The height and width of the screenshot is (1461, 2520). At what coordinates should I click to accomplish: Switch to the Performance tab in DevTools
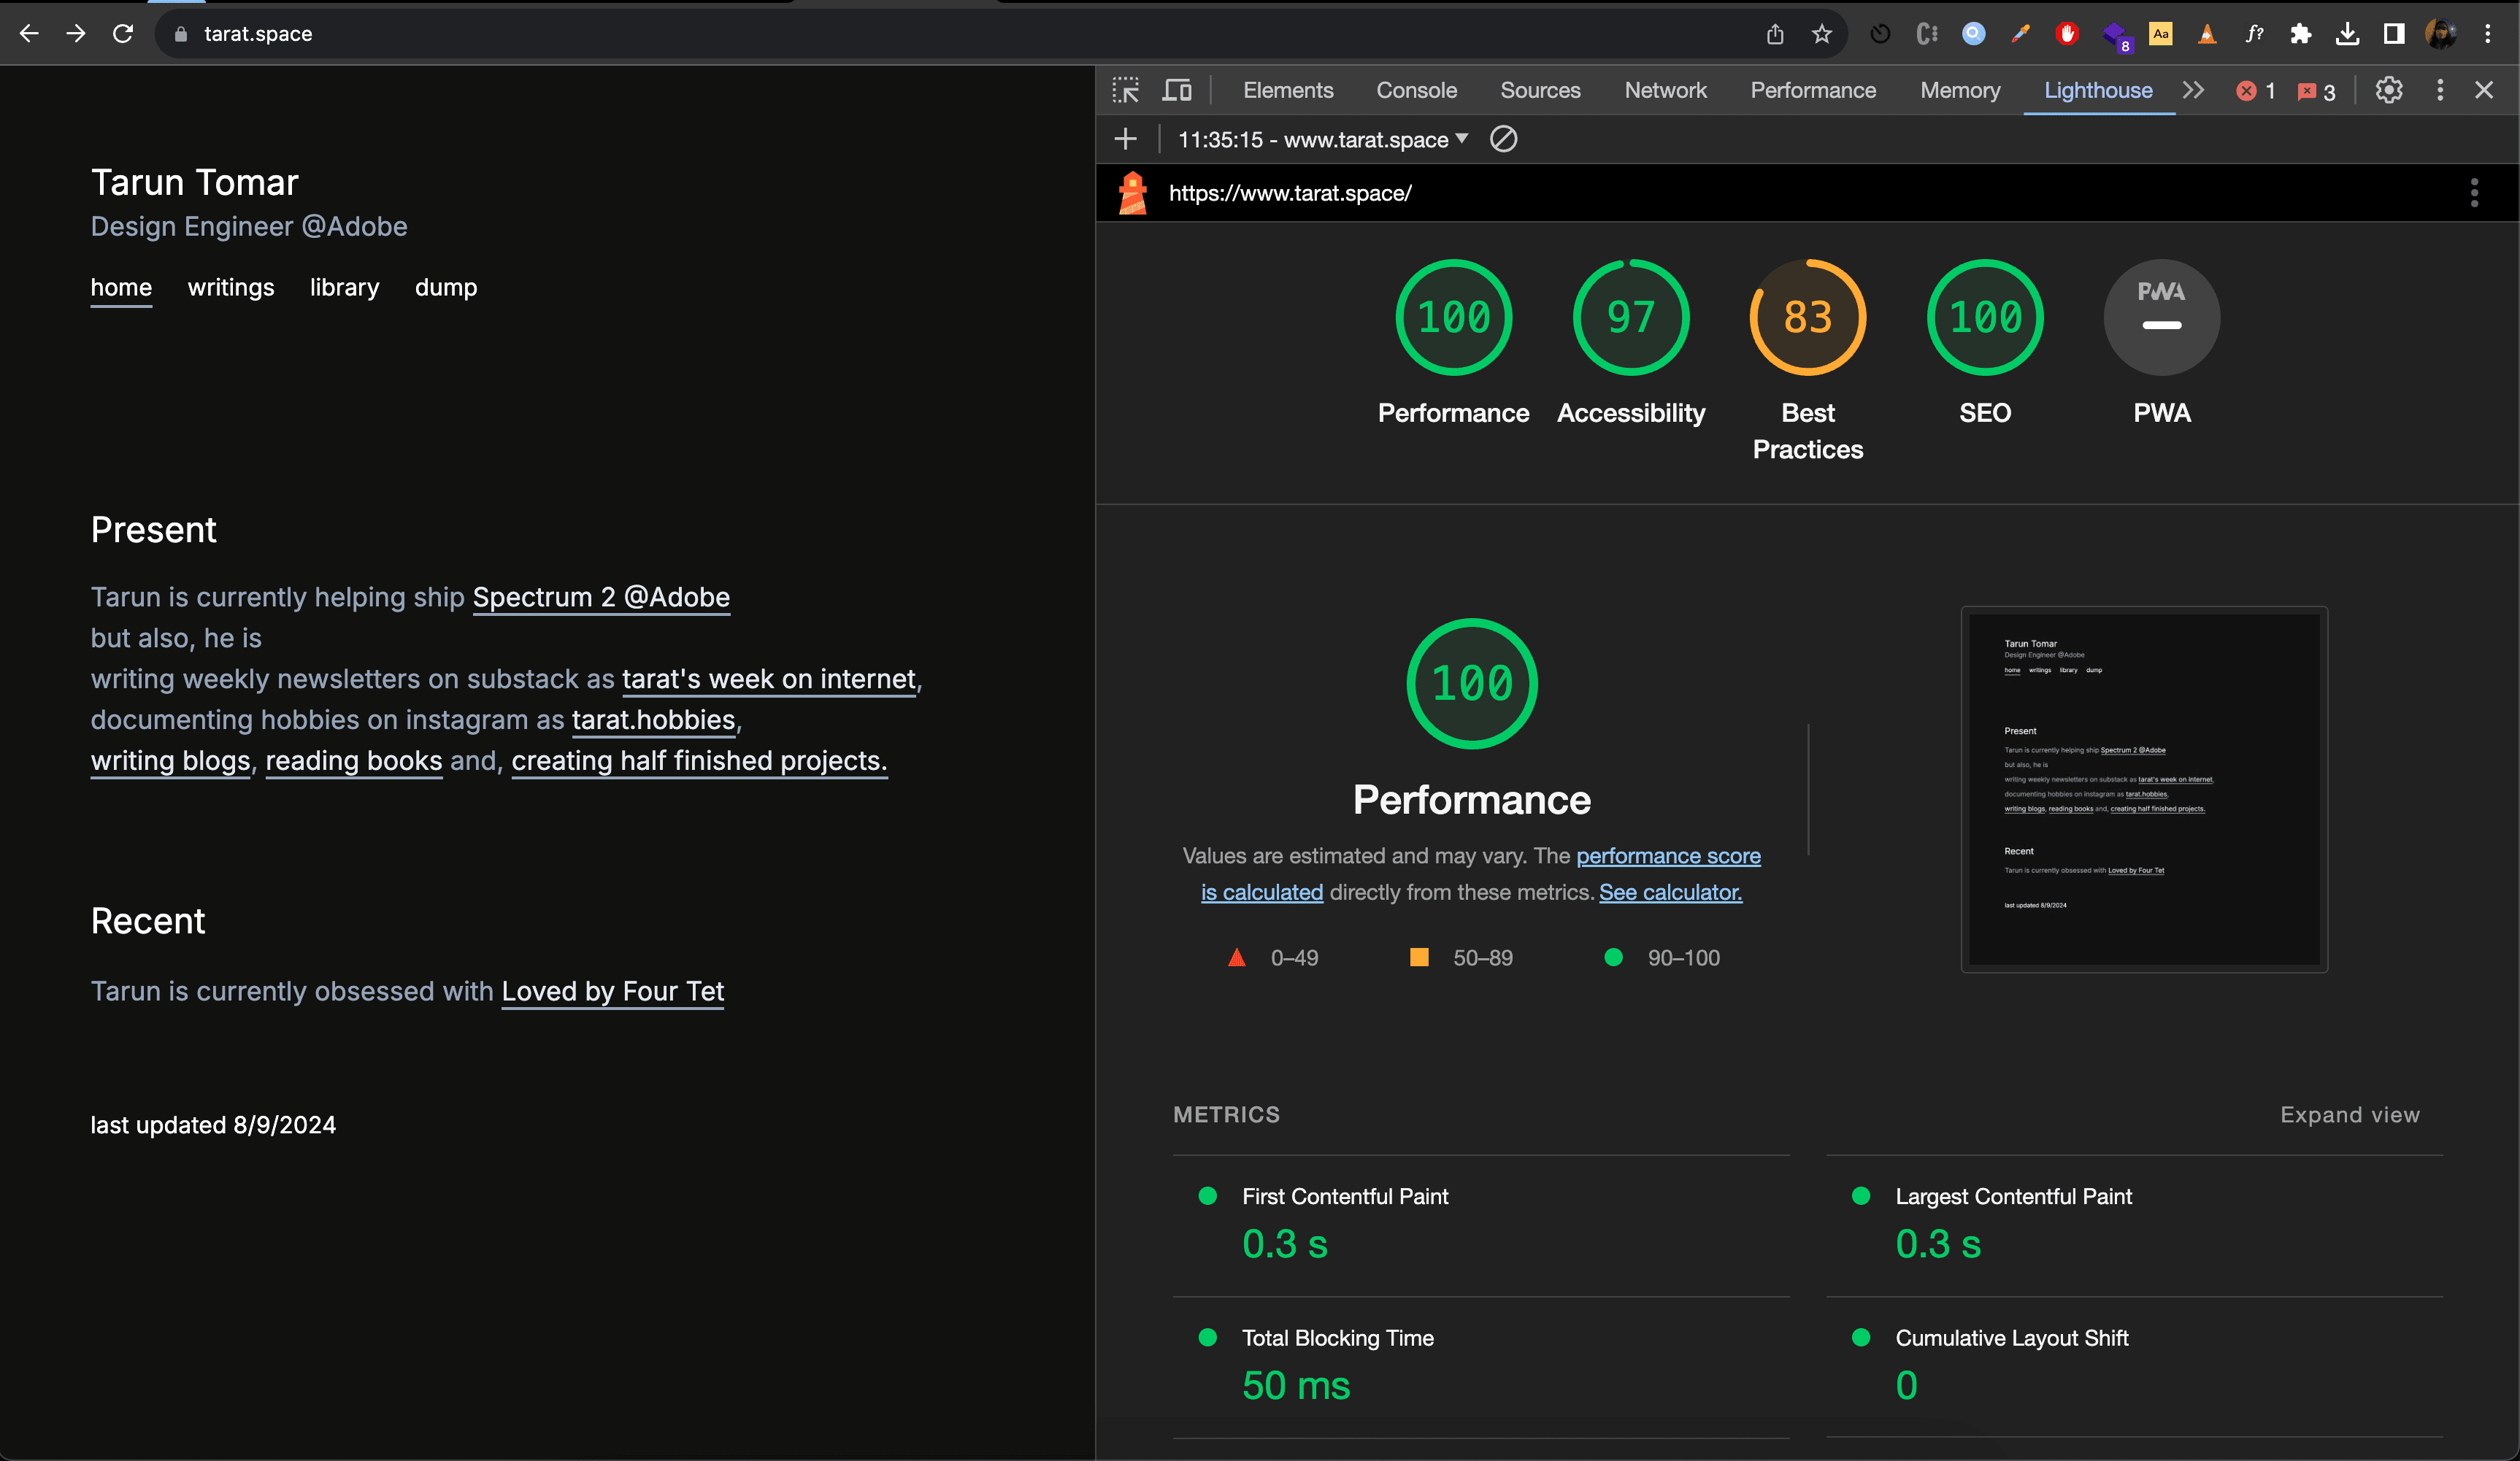1813,90
